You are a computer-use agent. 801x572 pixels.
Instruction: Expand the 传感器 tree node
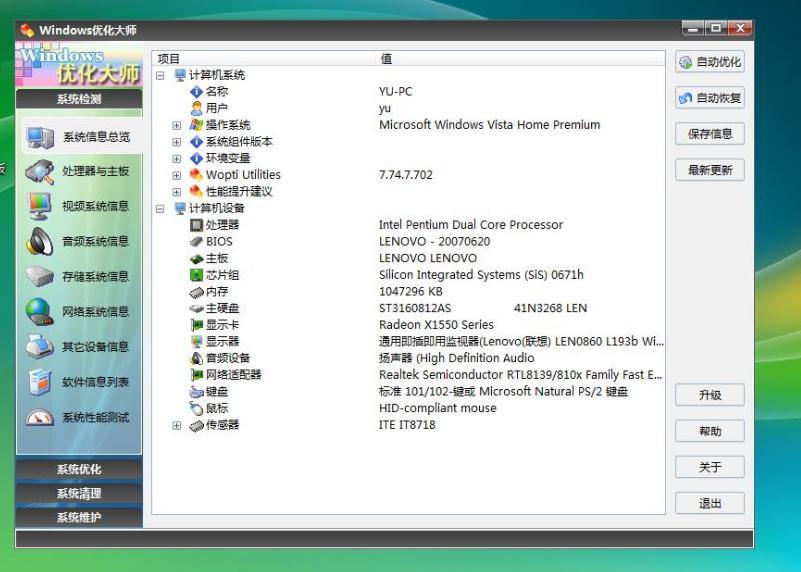(x=177, y=425)
